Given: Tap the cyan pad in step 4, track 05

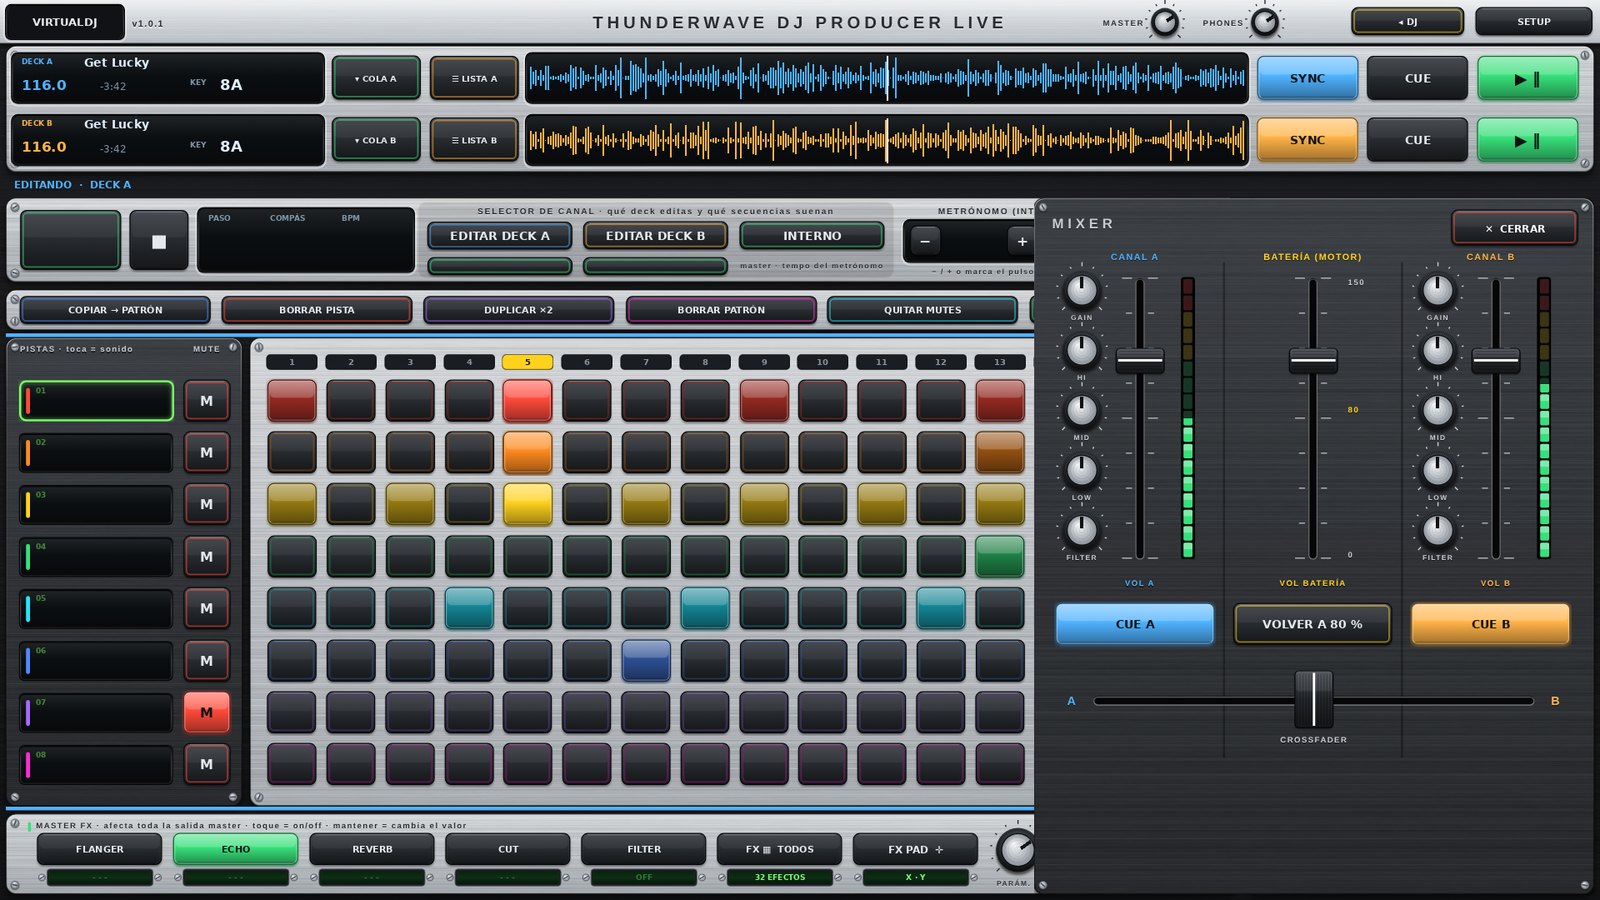Looking at the screenshot, I should tap(469, 608).
